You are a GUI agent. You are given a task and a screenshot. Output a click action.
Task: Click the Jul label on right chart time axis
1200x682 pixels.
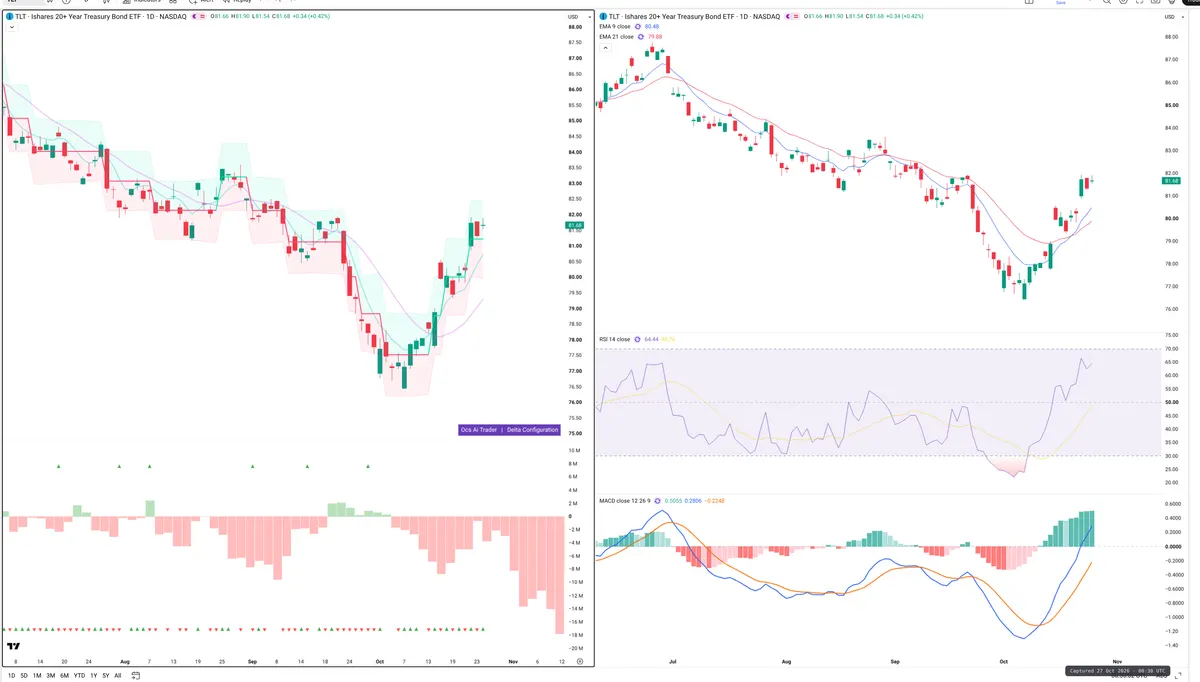pyautogui.click(x=673, y=662)
